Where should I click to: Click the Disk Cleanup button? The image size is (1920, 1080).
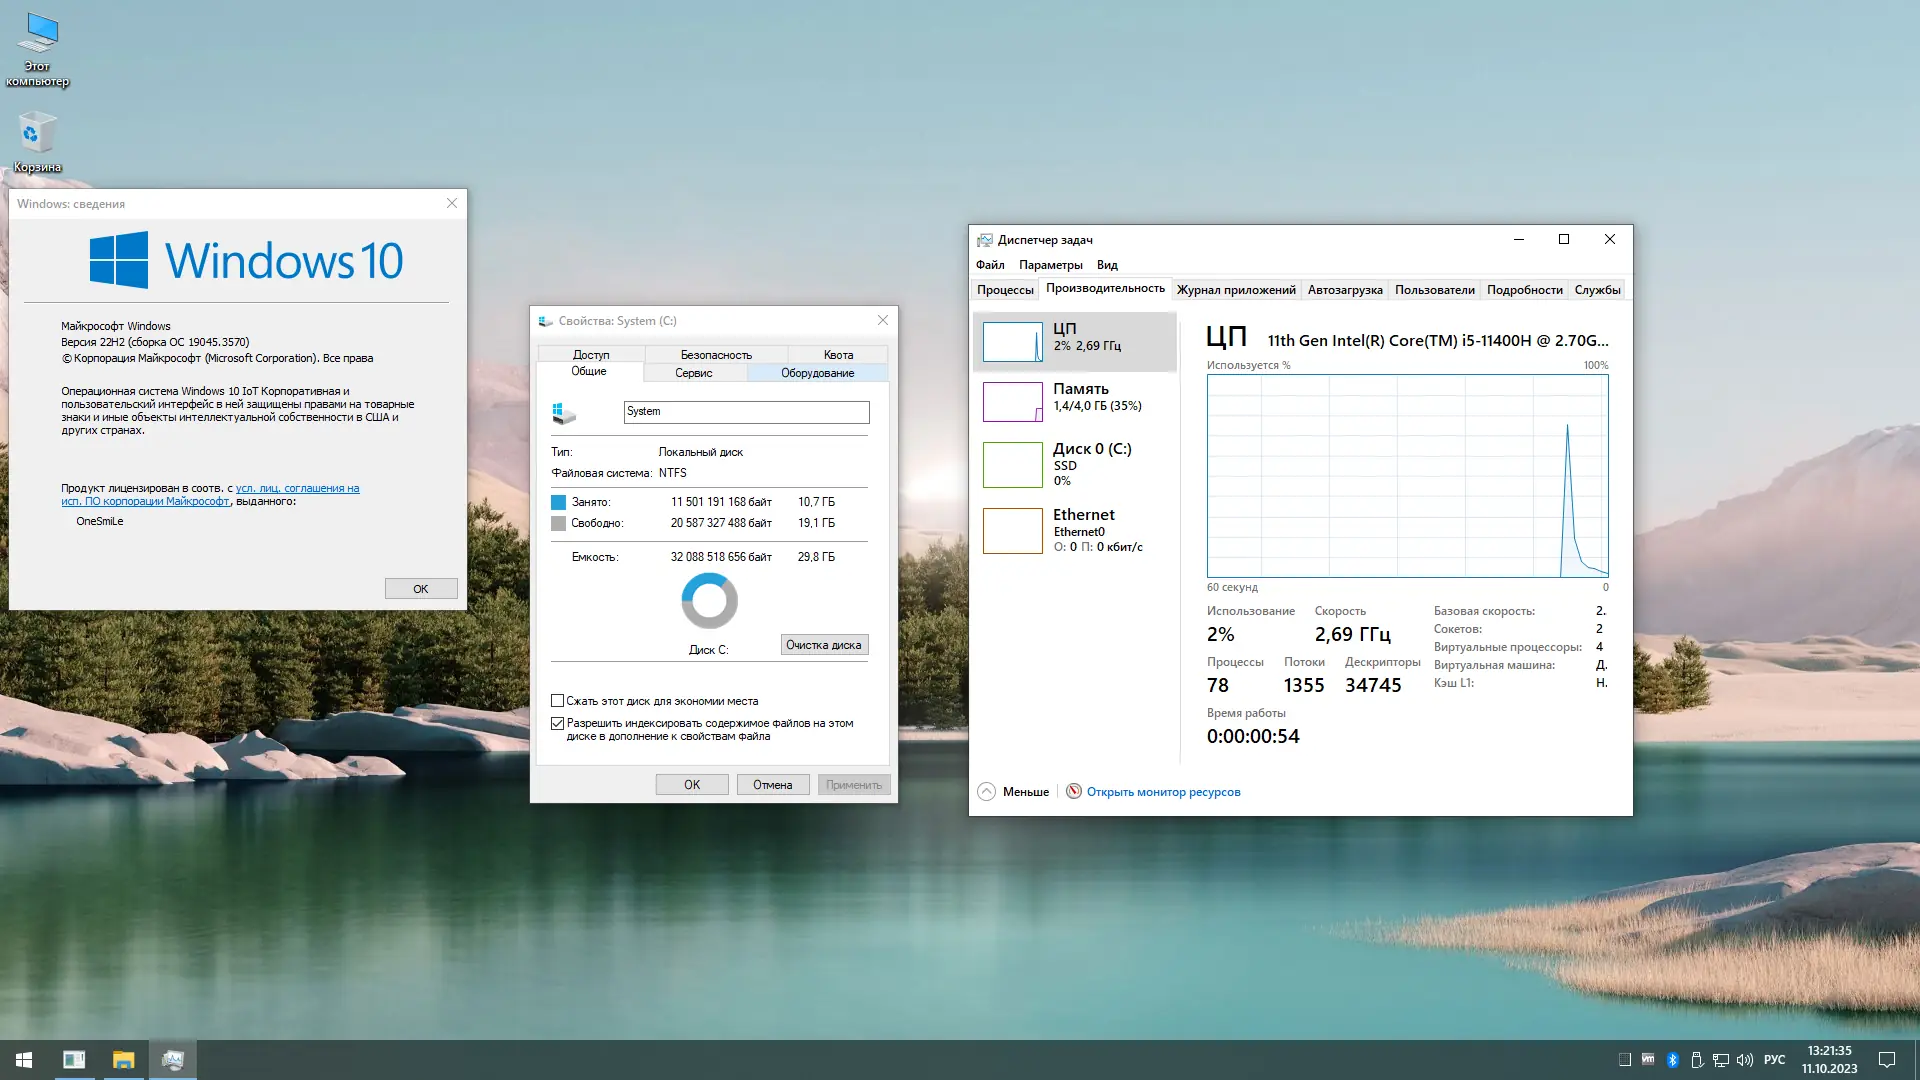(823, 645)
